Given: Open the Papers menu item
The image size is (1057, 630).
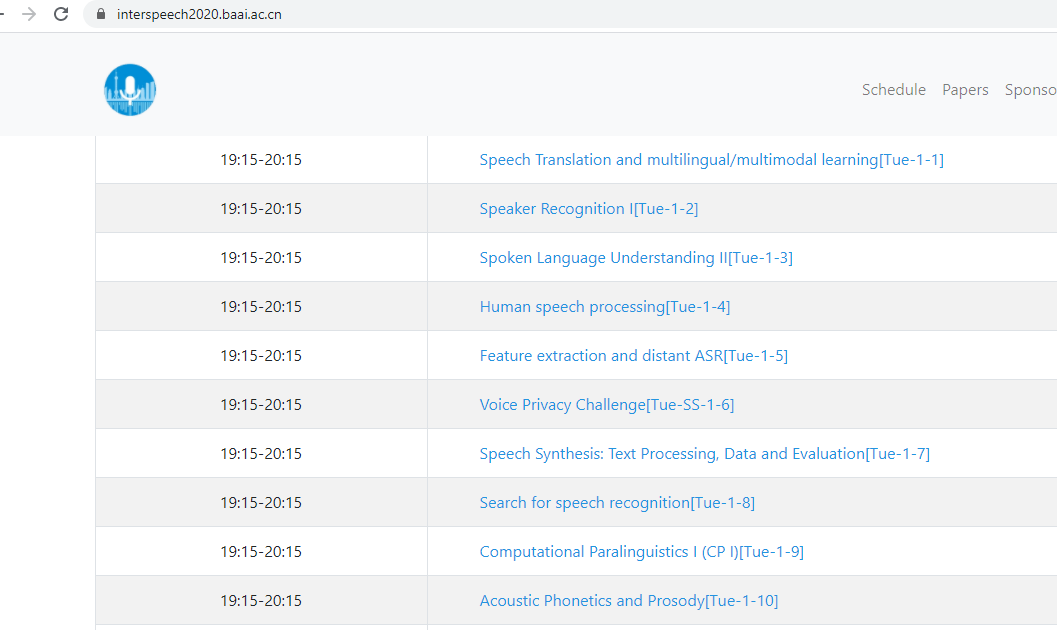Looking at the screenshot, I should (x=965, y=89).
